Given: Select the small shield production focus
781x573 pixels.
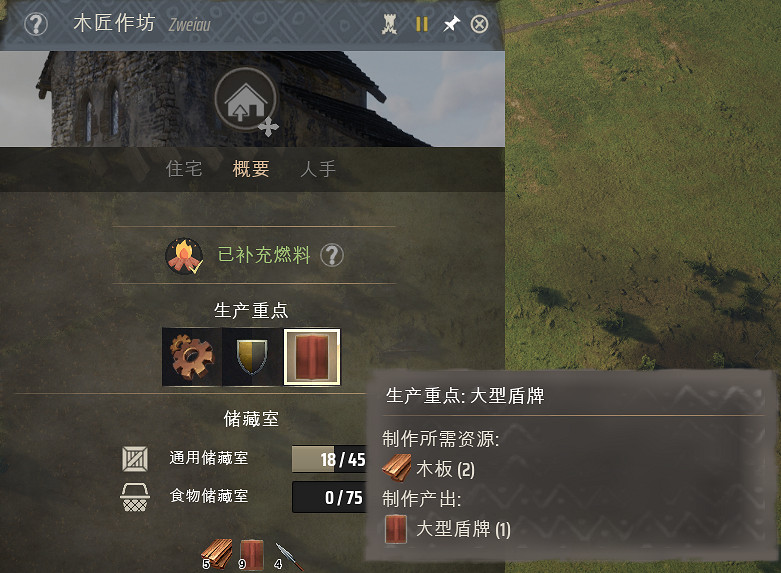Looking at the screenshot, I should pyautogui.click(x=252, y=357).
